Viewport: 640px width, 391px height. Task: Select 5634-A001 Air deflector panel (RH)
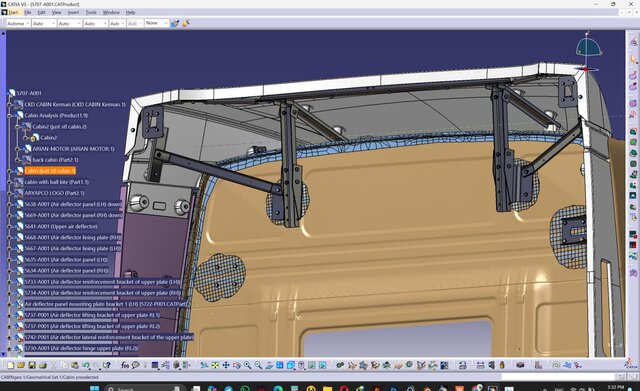pyautogui.click(x=67, y=271)
